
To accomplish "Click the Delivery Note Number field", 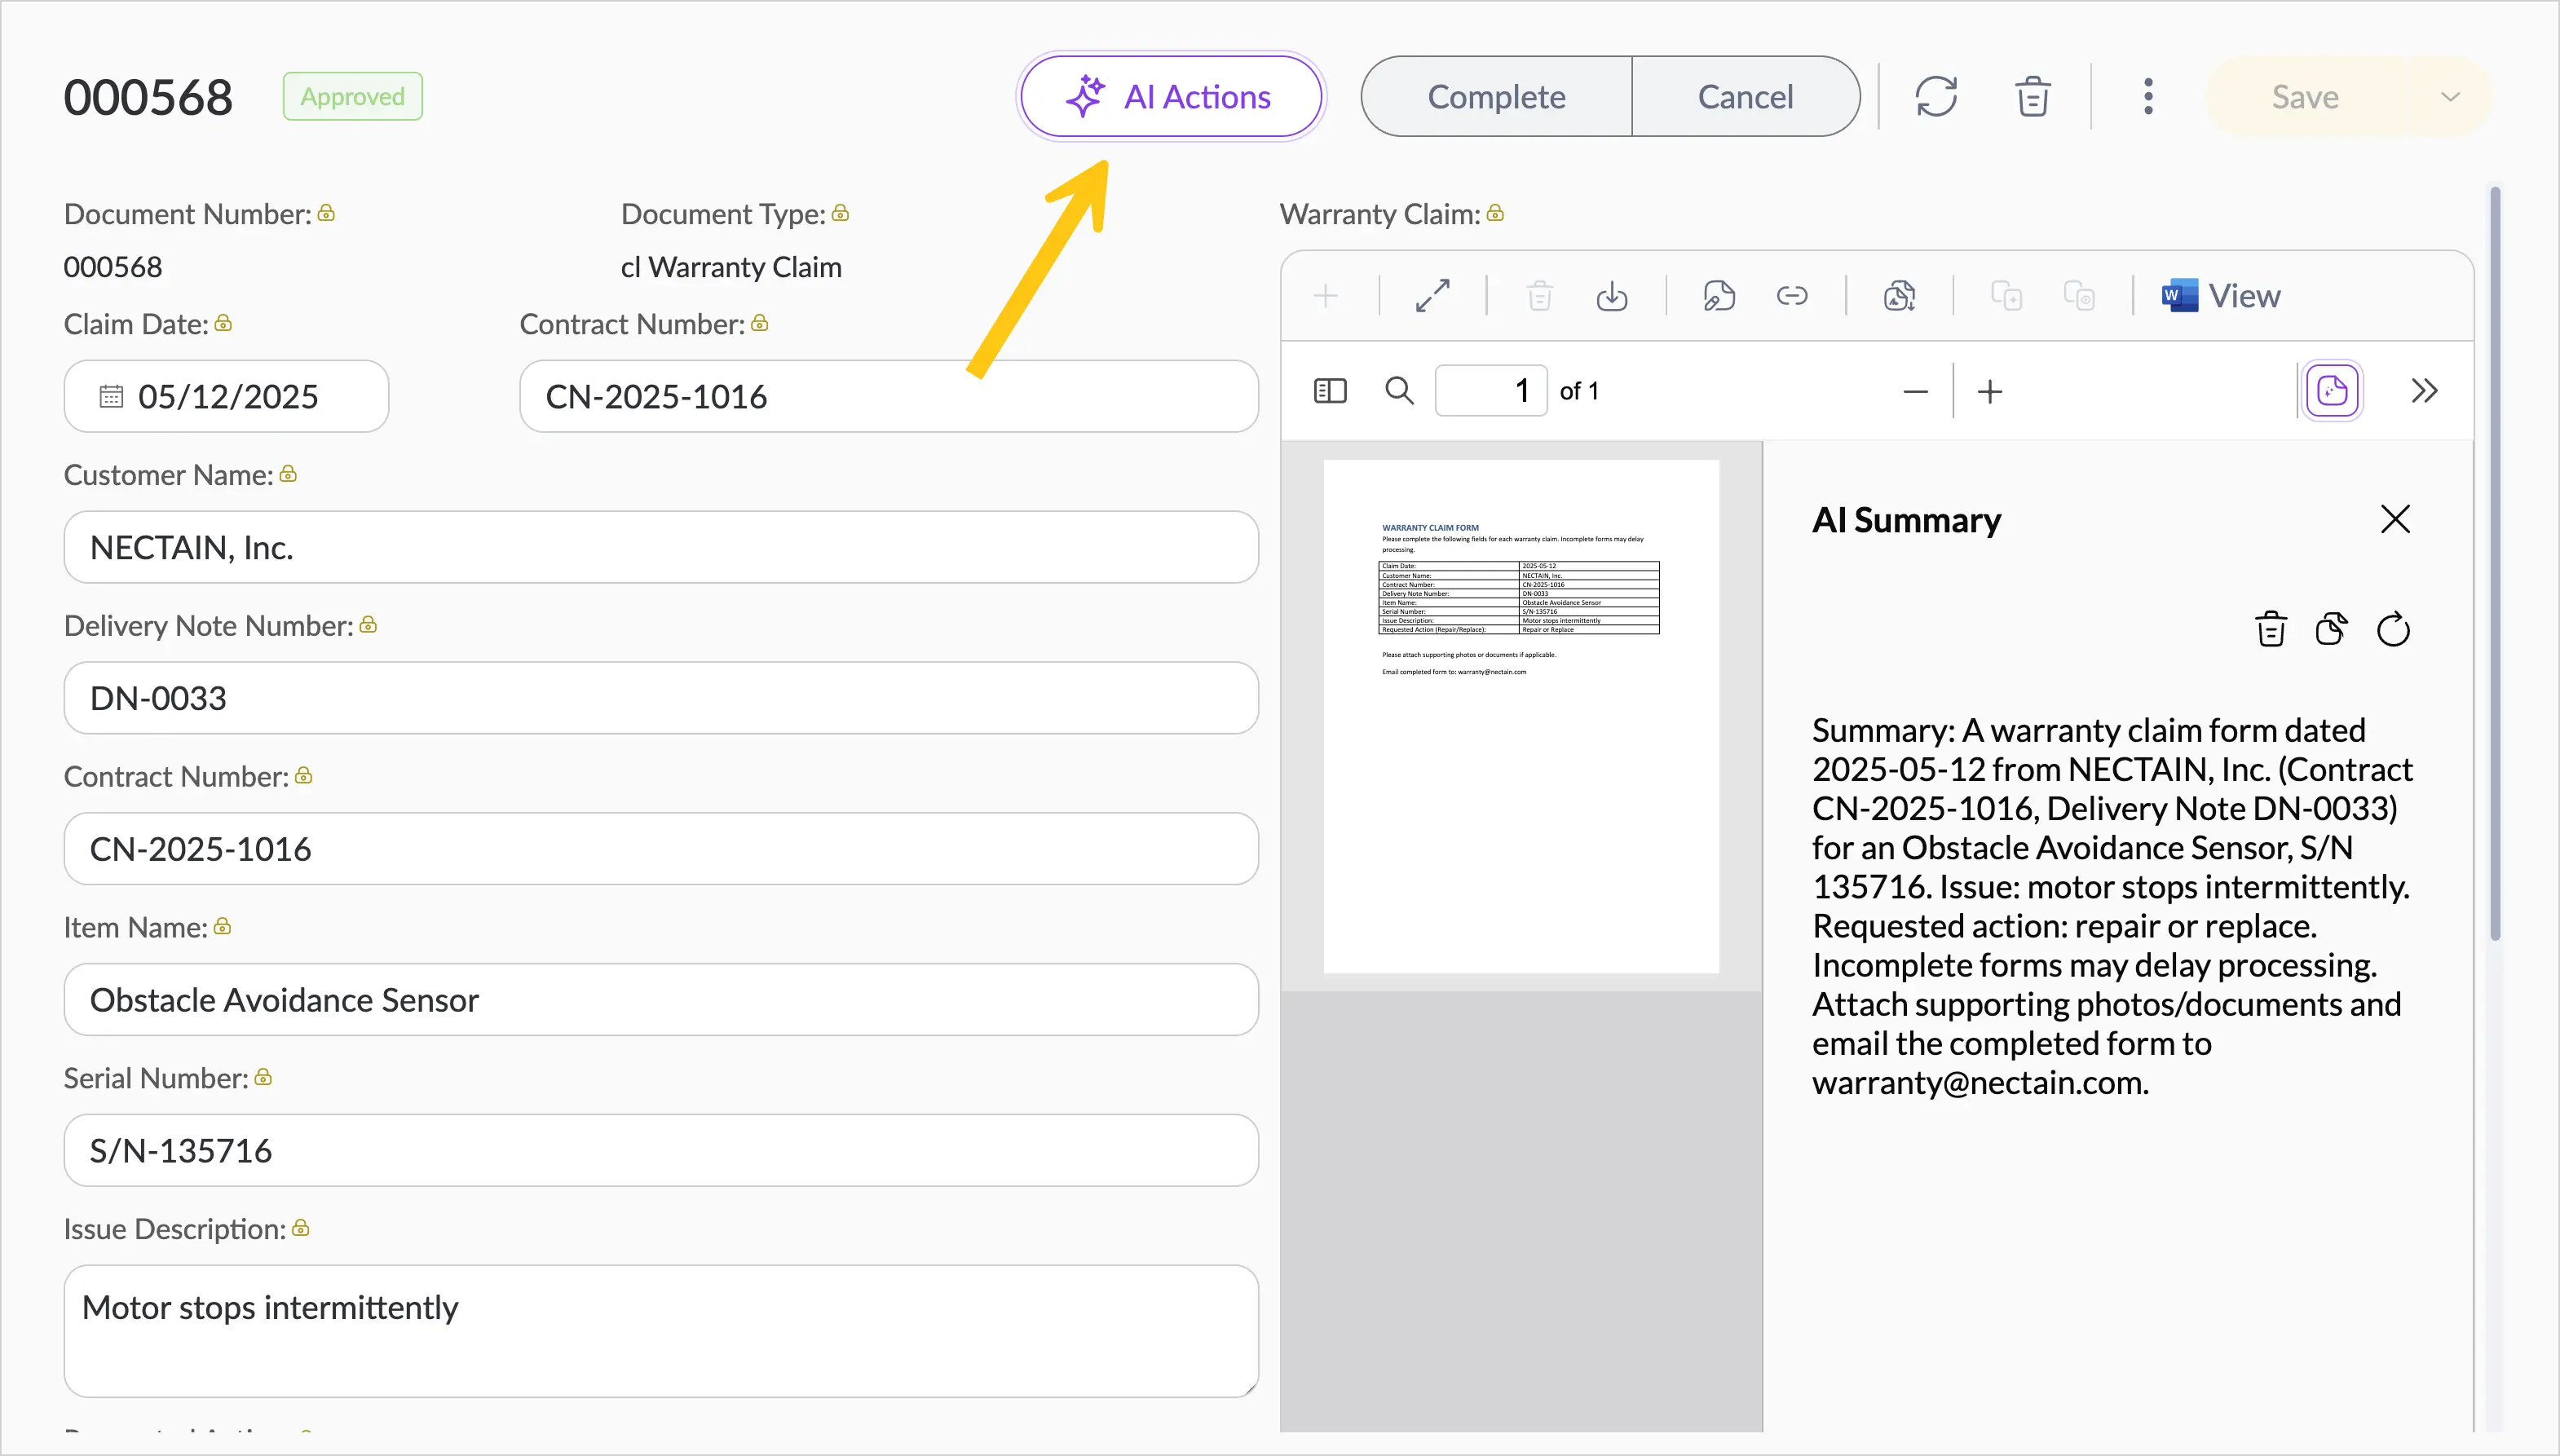I will (x=661, y=698).
